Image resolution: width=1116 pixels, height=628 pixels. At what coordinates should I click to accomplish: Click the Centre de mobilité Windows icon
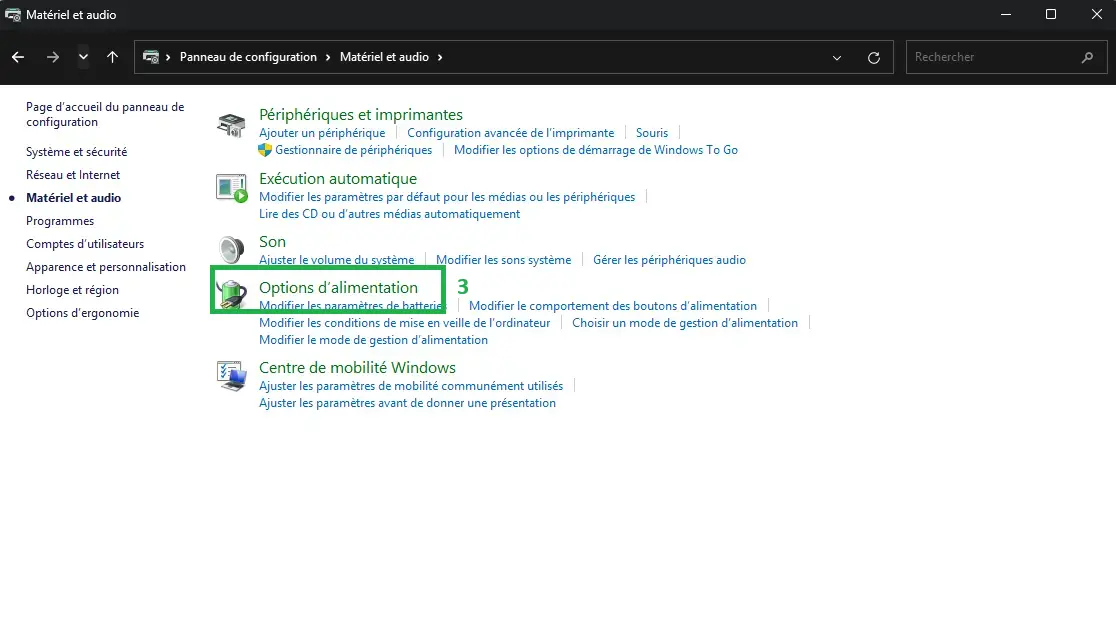point(231,375)
